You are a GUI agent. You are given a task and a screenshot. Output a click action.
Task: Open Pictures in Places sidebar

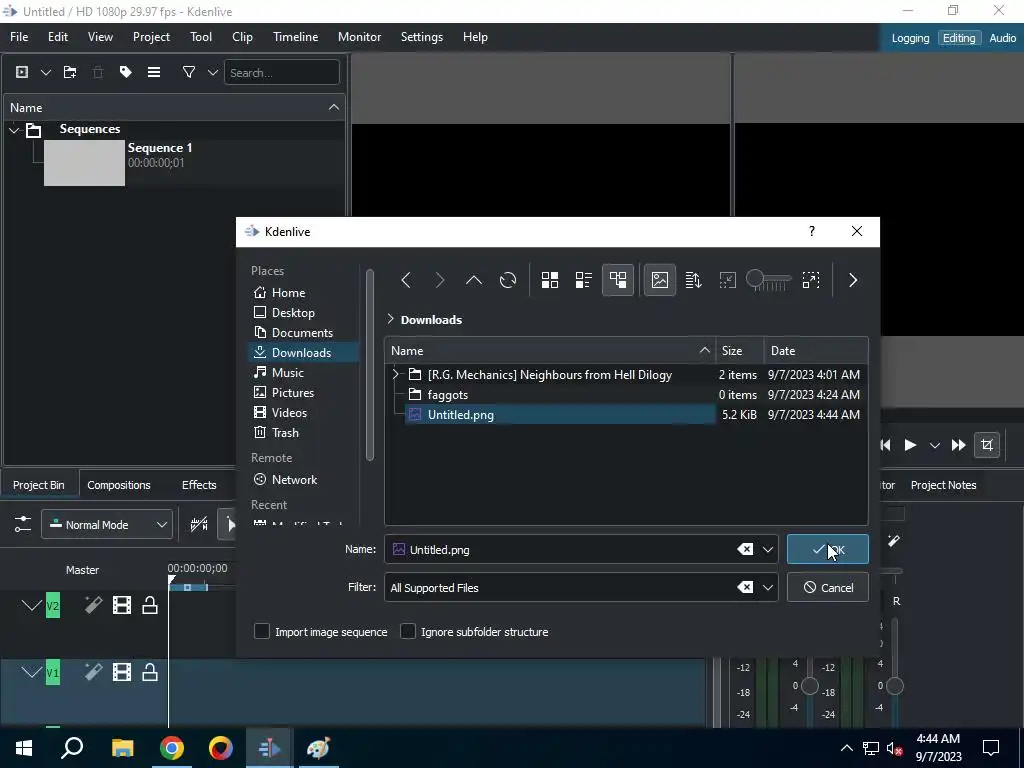click(293, 392)
